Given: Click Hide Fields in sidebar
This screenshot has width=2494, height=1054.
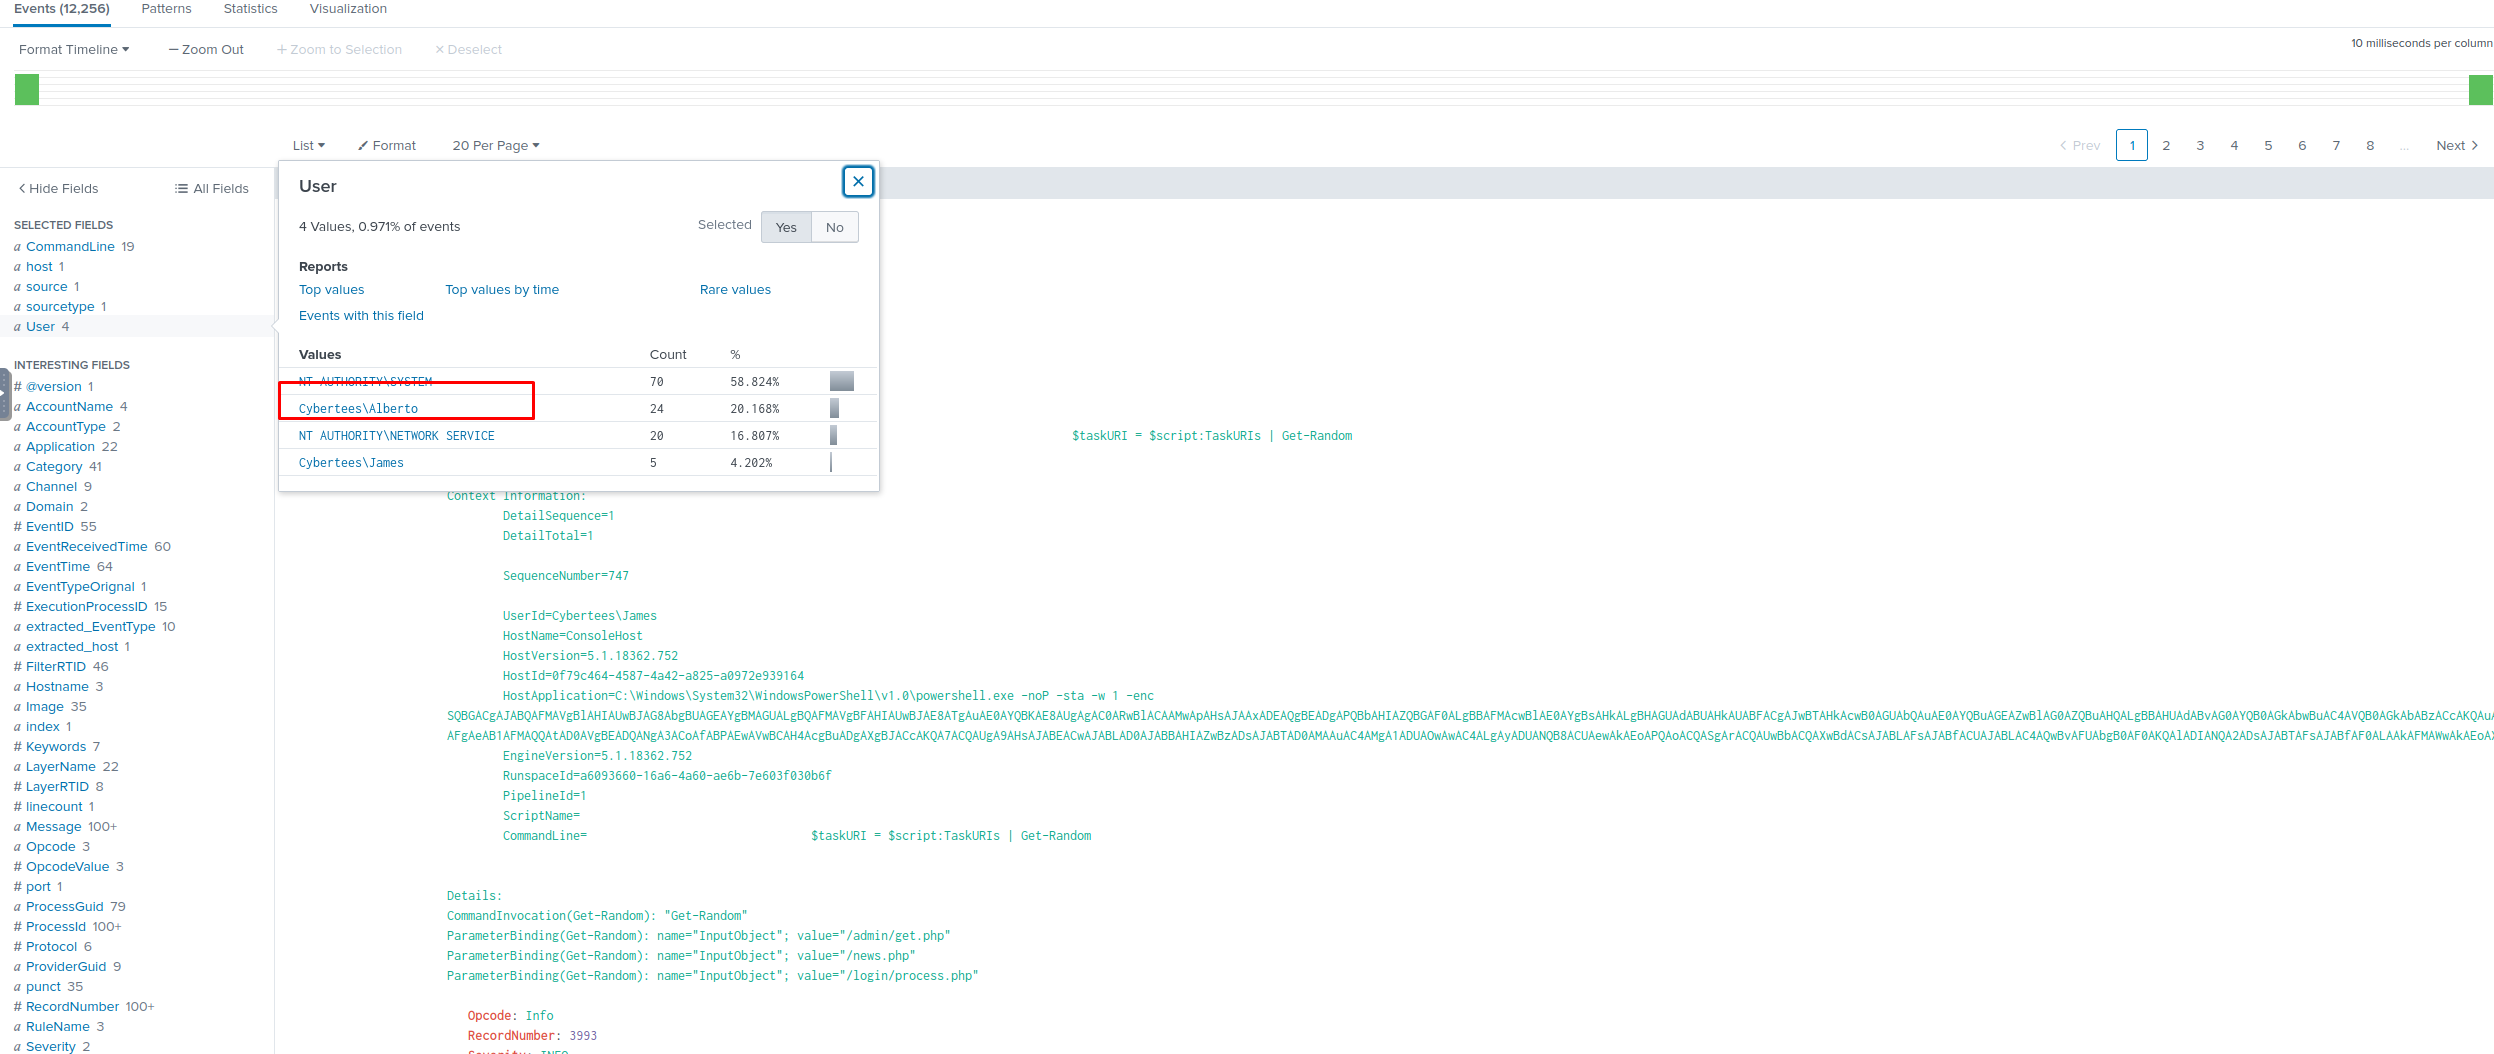Looking at the screenshot, I should [58, 189].
